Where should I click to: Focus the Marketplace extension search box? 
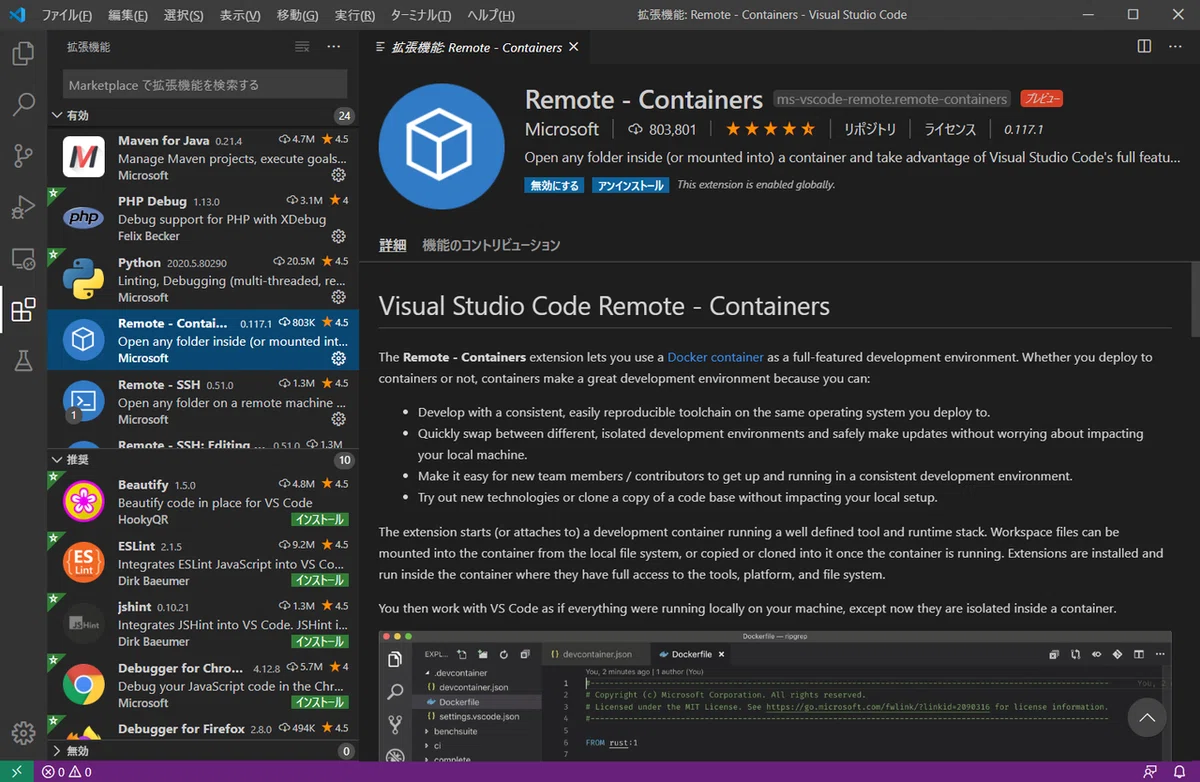pyautogui.click(x=205, y=85)
